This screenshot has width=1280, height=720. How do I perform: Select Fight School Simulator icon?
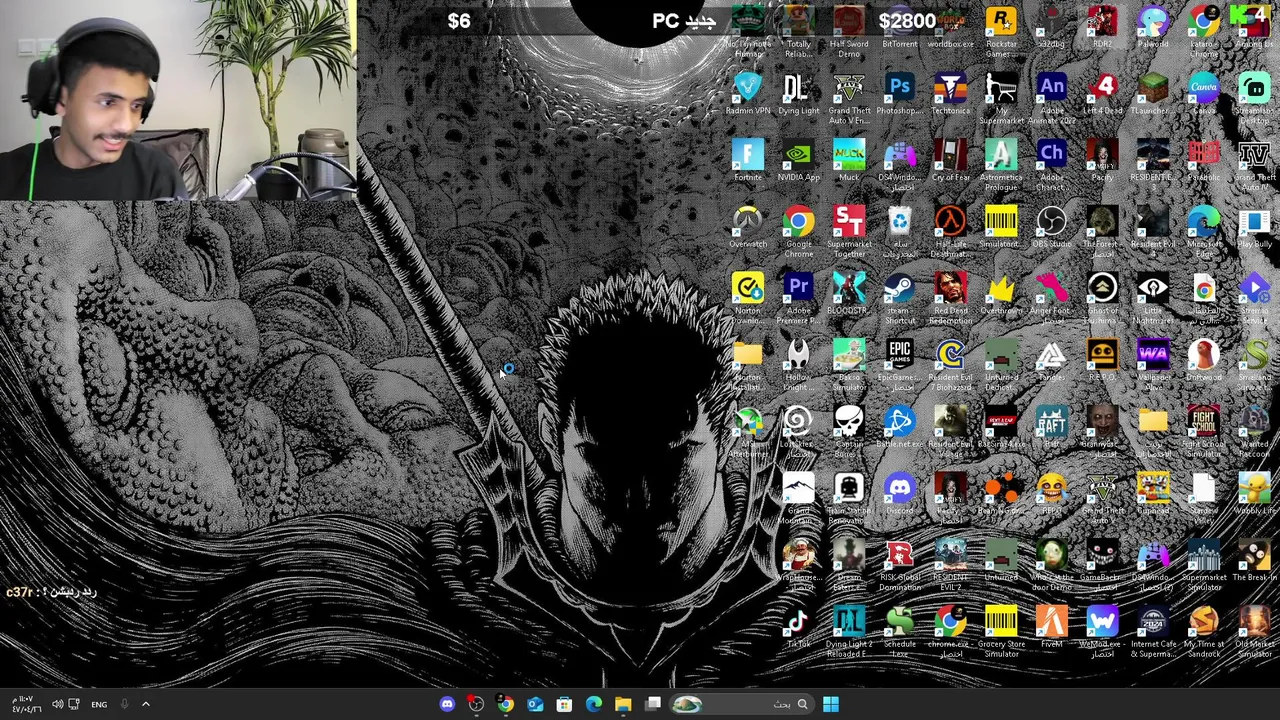[1204, 432]
